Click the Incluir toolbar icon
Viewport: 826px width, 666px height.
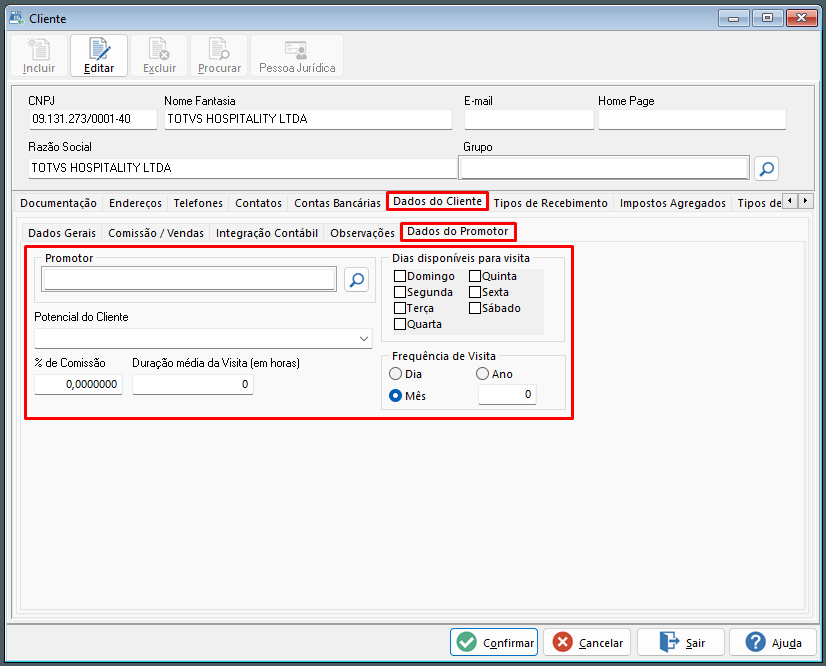[x=39, y=56]
